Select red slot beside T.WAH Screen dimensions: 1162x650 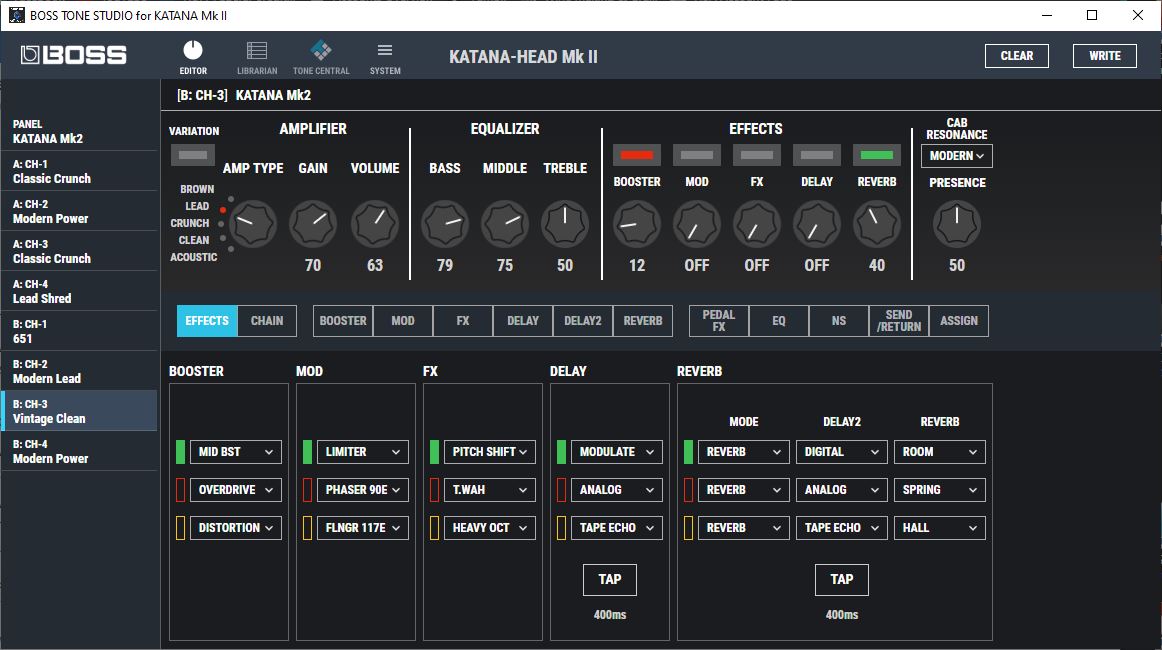coord(434,490)
